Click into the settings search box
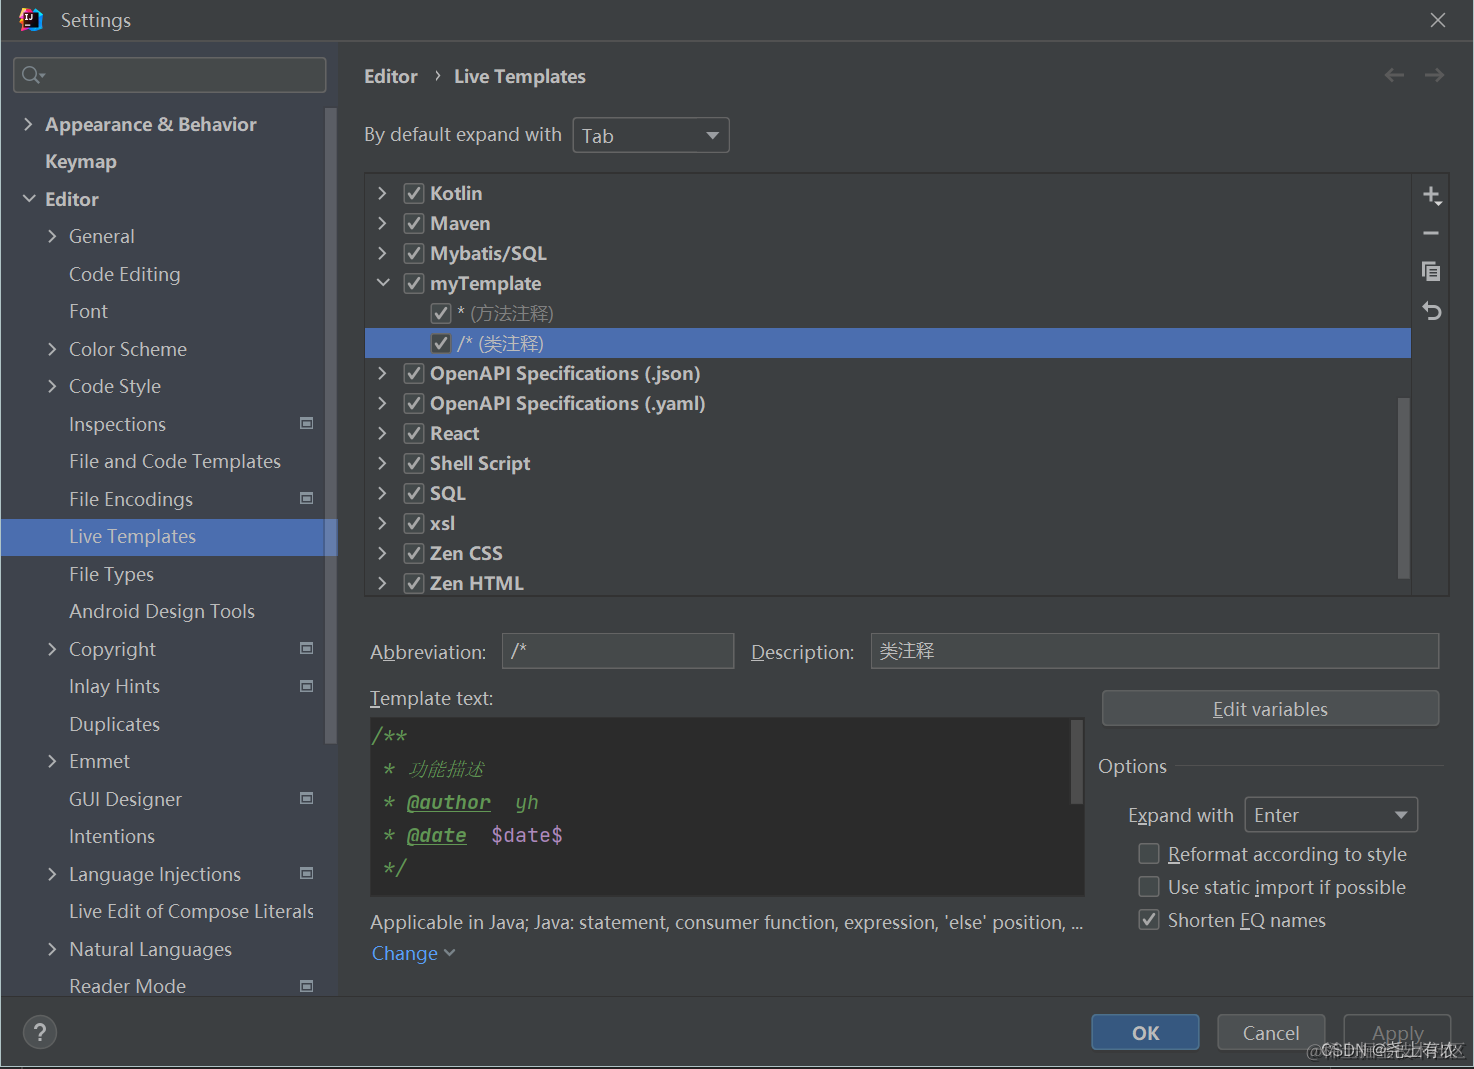 (170, 75)
